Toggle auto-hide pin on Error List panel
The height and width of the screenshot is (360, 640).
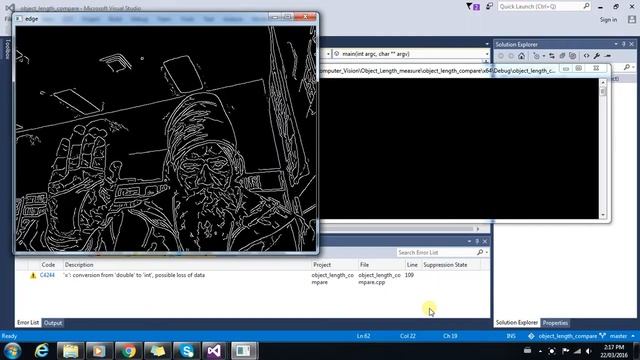click(477, 241)
